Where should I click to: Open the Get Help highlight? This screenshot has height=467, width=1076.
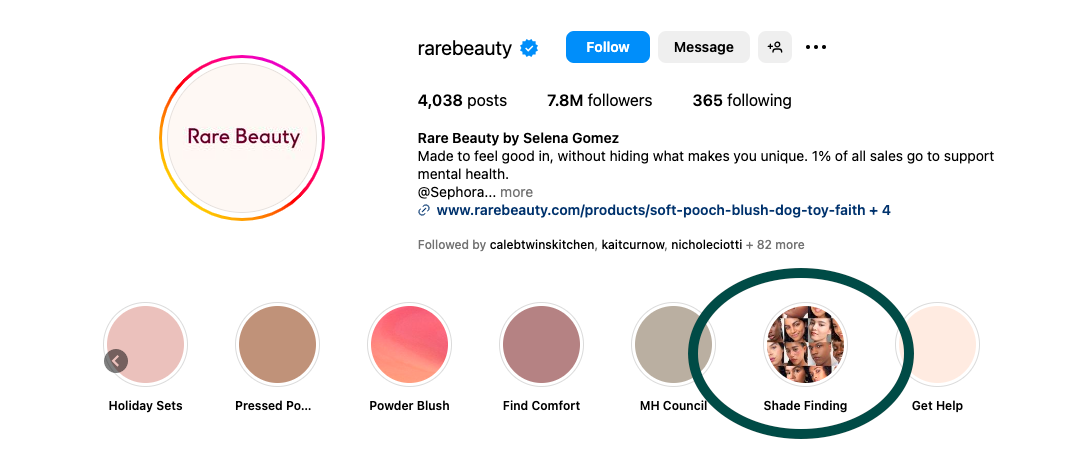point(937,346)
